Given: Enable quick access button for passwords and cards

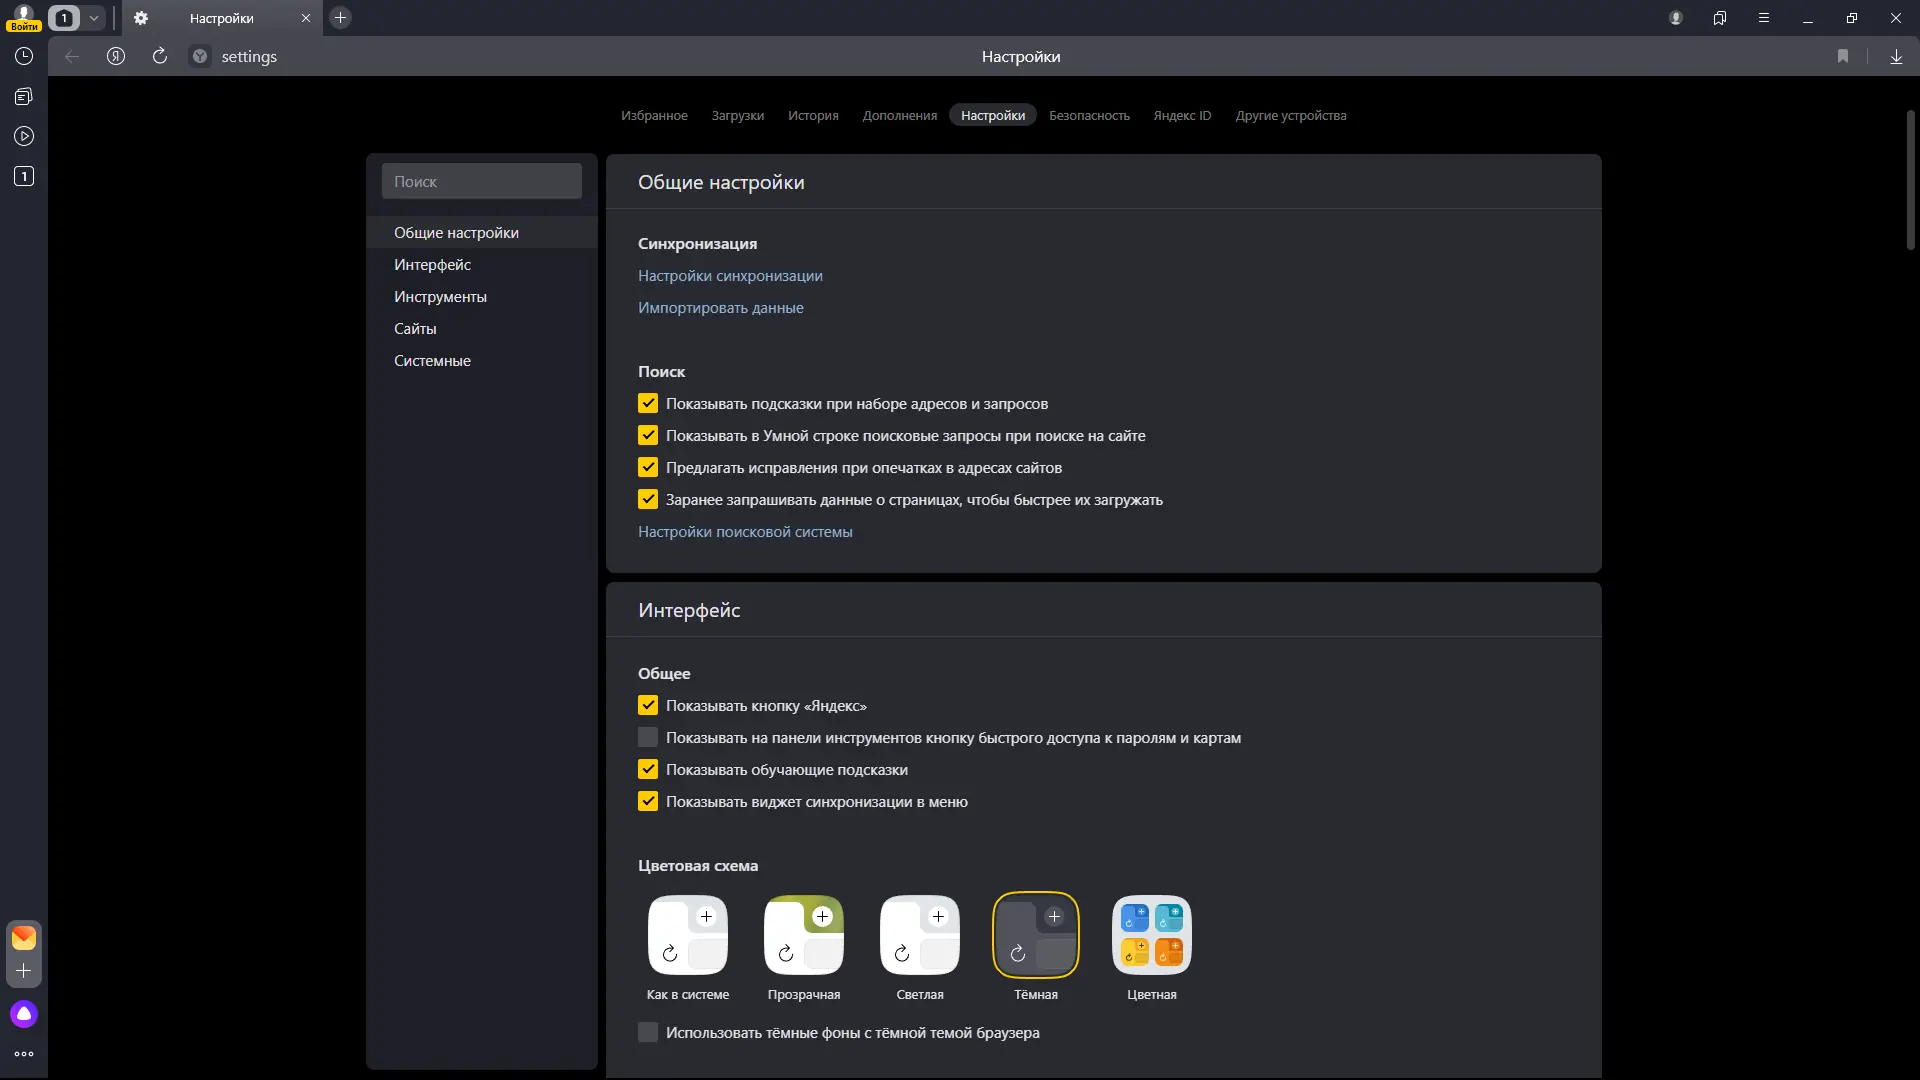Looking at the screenshot, I should [x=648, y=738].
